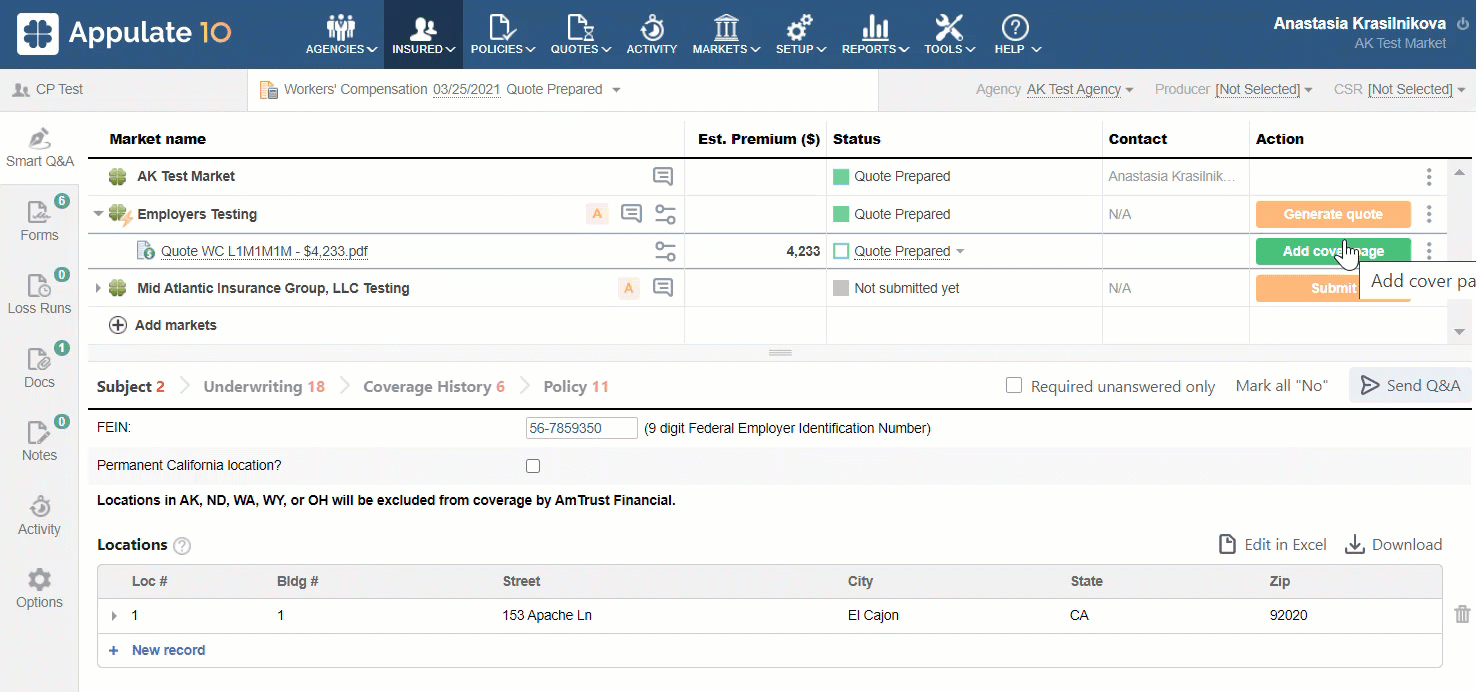Expand the Mid Atlantic Insurance Group row

click(x=98, y=288)
